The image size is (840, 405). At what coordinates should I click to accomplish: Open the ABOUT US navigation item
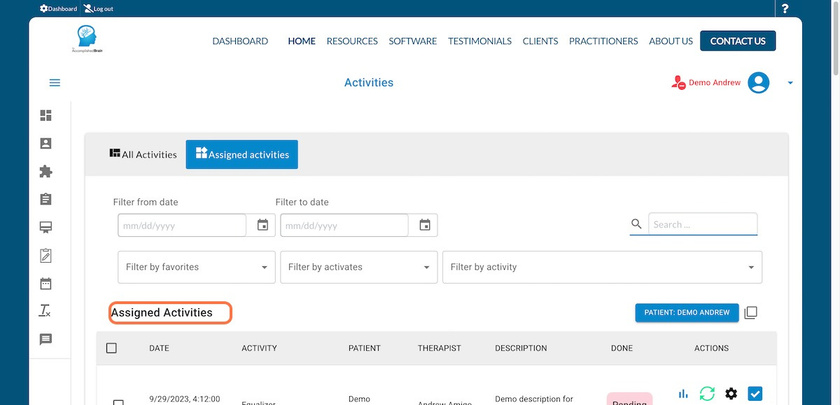tap(671, 41)
